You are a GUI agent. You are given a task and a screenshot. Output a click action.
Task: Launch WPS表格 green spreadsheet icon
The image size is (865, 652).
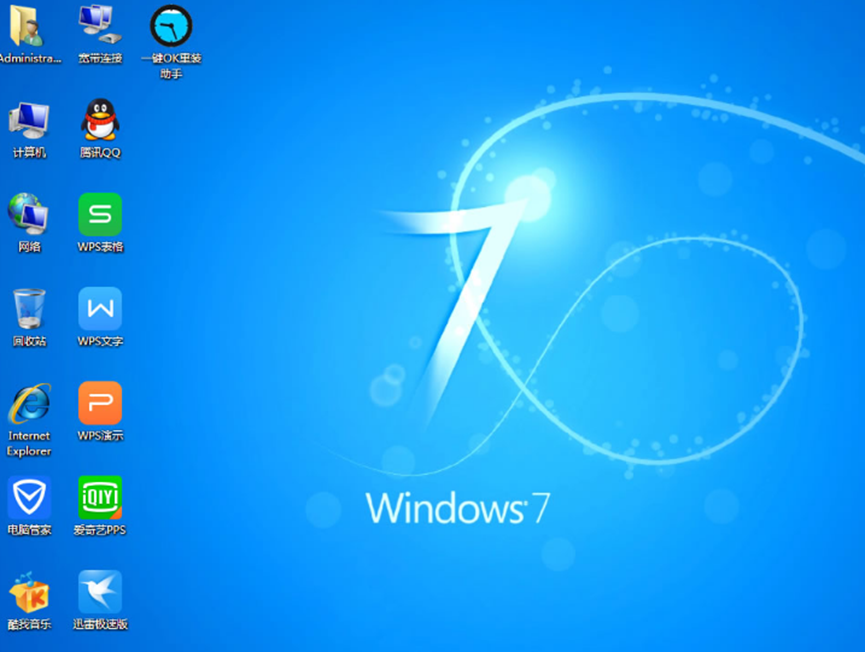coord(100,215)
